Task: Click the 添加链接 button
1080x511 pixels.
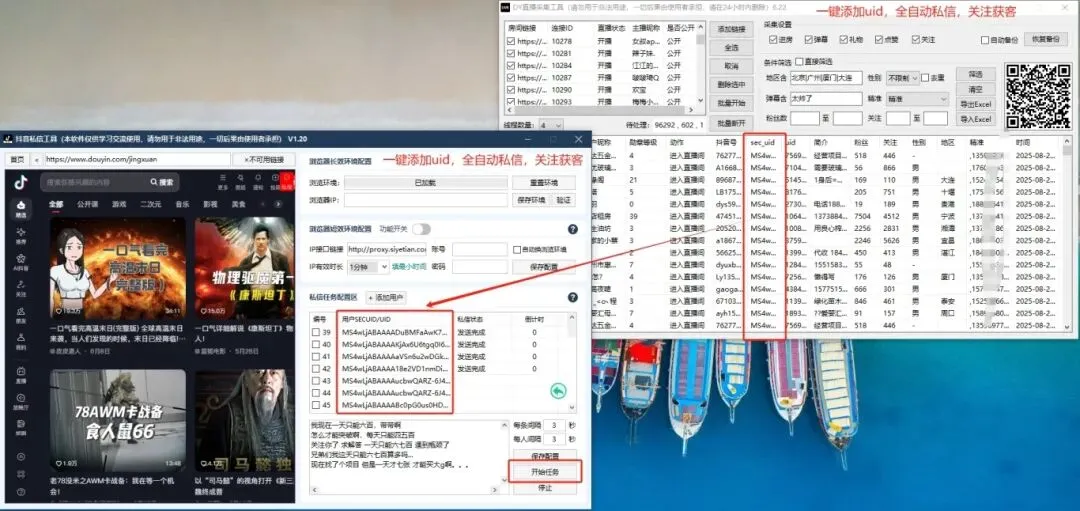Action: (x=731, y=30)
